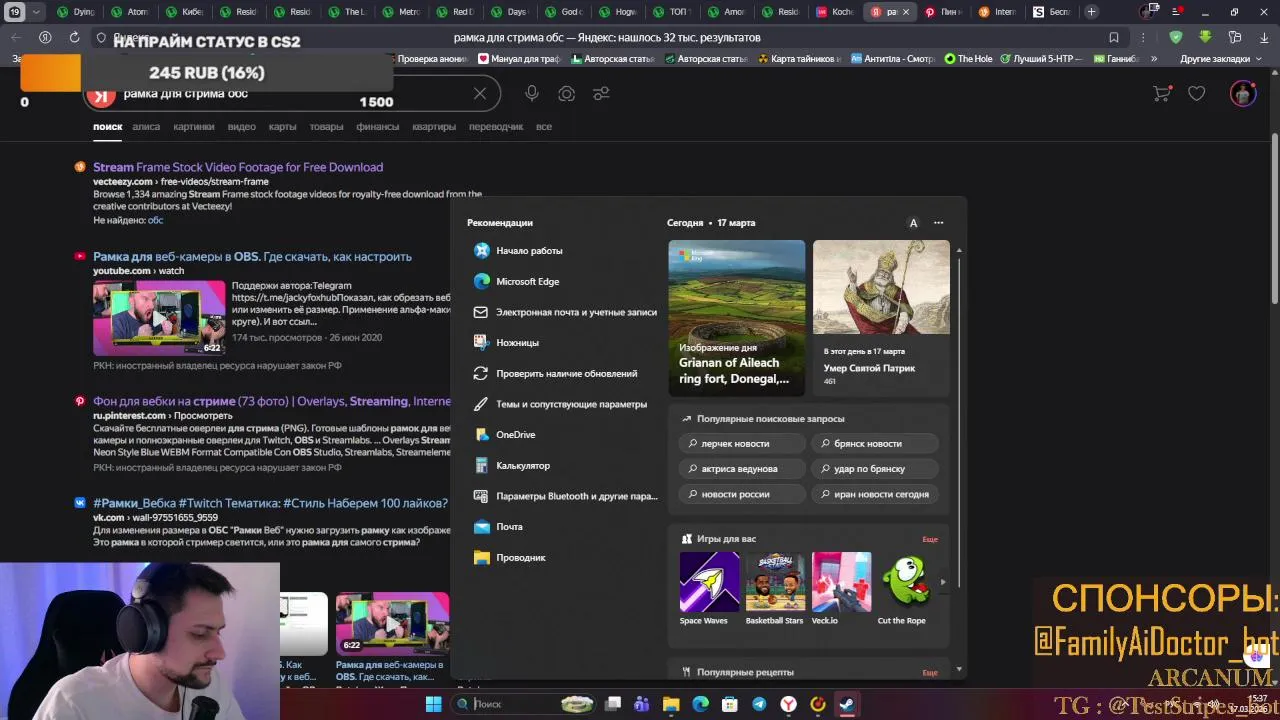This screenshot has height=720, width=1280.
Task: Open favorites heart icon
Action: click(x=1197, y=93)
